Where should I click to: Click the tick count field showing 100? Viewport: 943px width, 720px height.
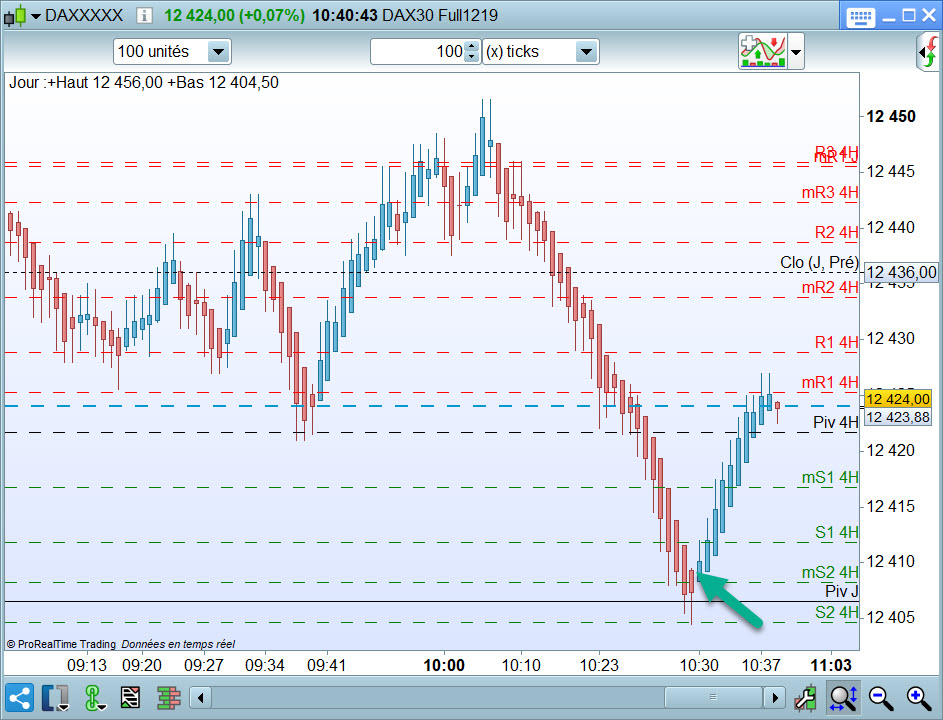coord(419,52)
